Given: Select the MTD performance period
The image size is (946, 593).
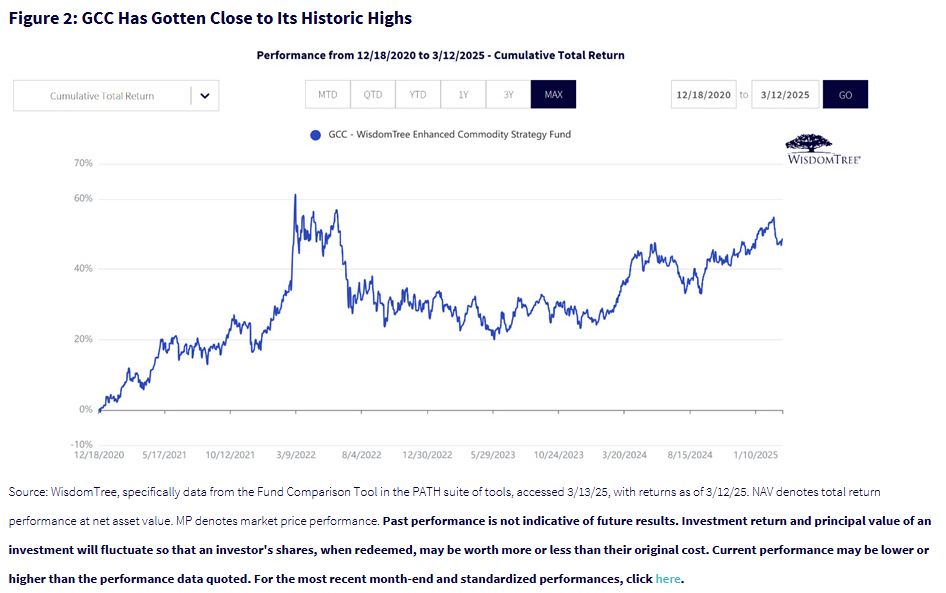Looking at the screenshot, I should coord(327,94).
